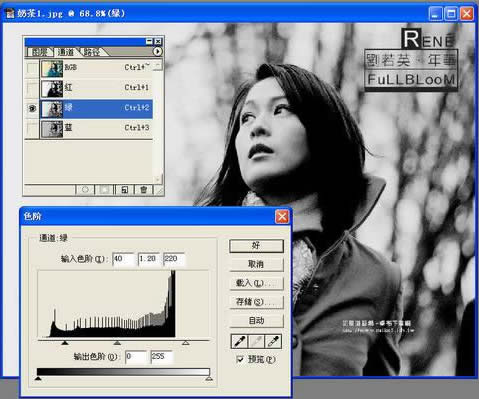The width and height of the screenshot is (479, 399).
Task: Click the trash icon to delete the channel
Action: (x=143, y=190)
